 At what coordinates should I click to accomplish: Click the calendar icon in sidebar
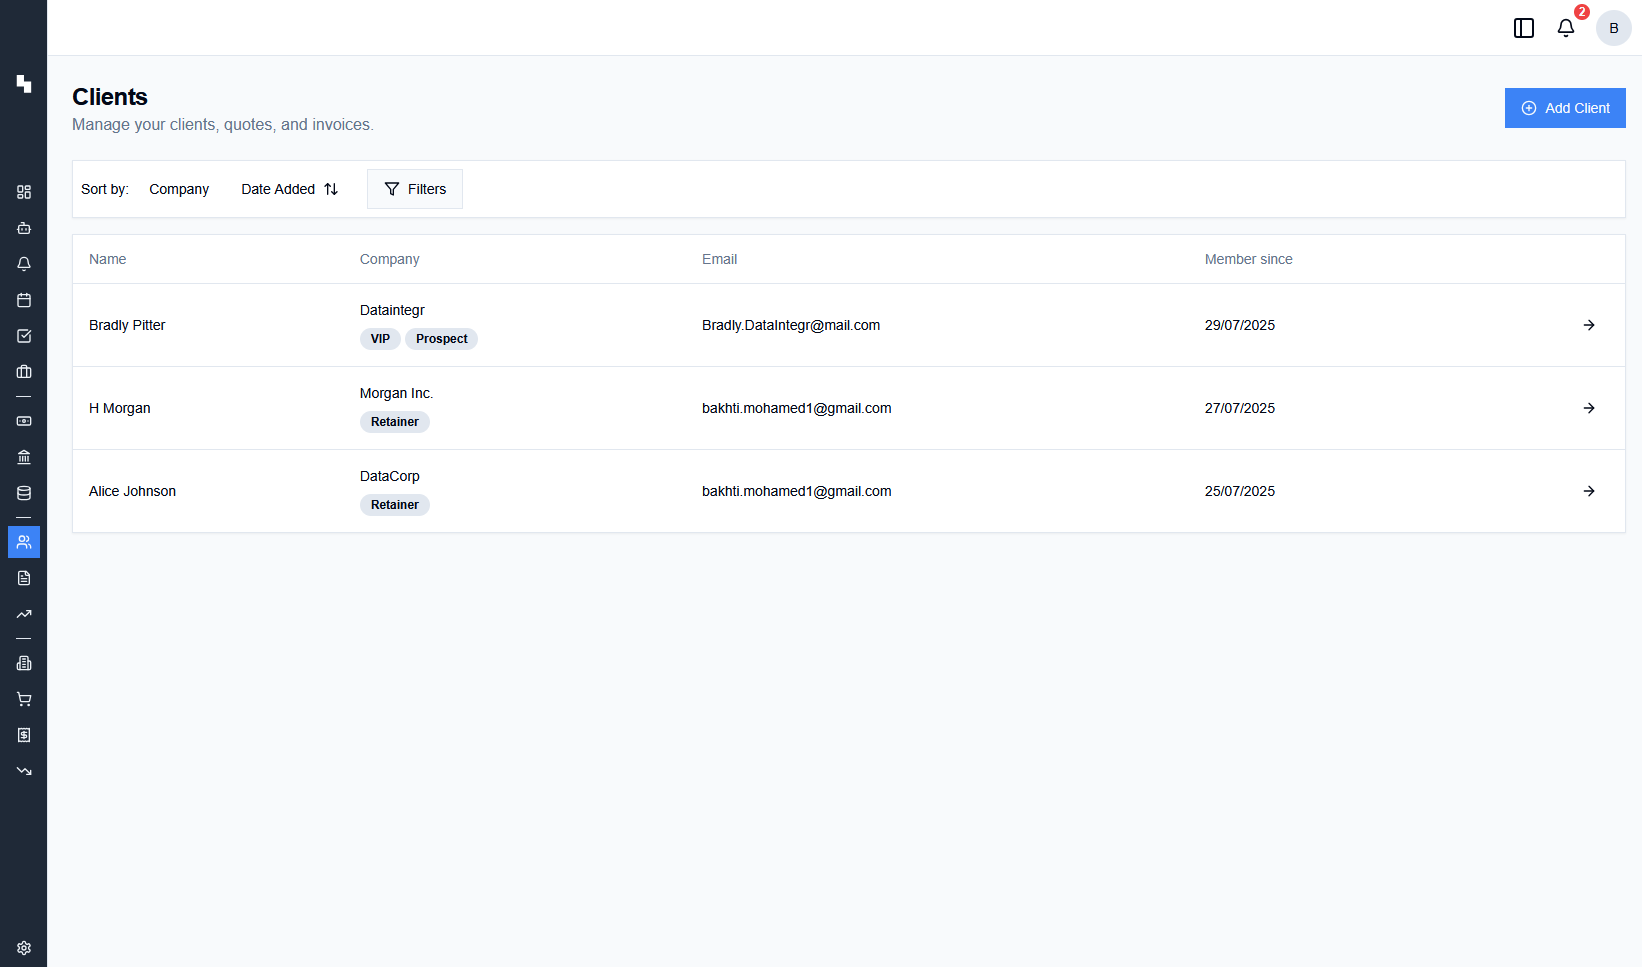pyautogui.click(x=24, y=300)
